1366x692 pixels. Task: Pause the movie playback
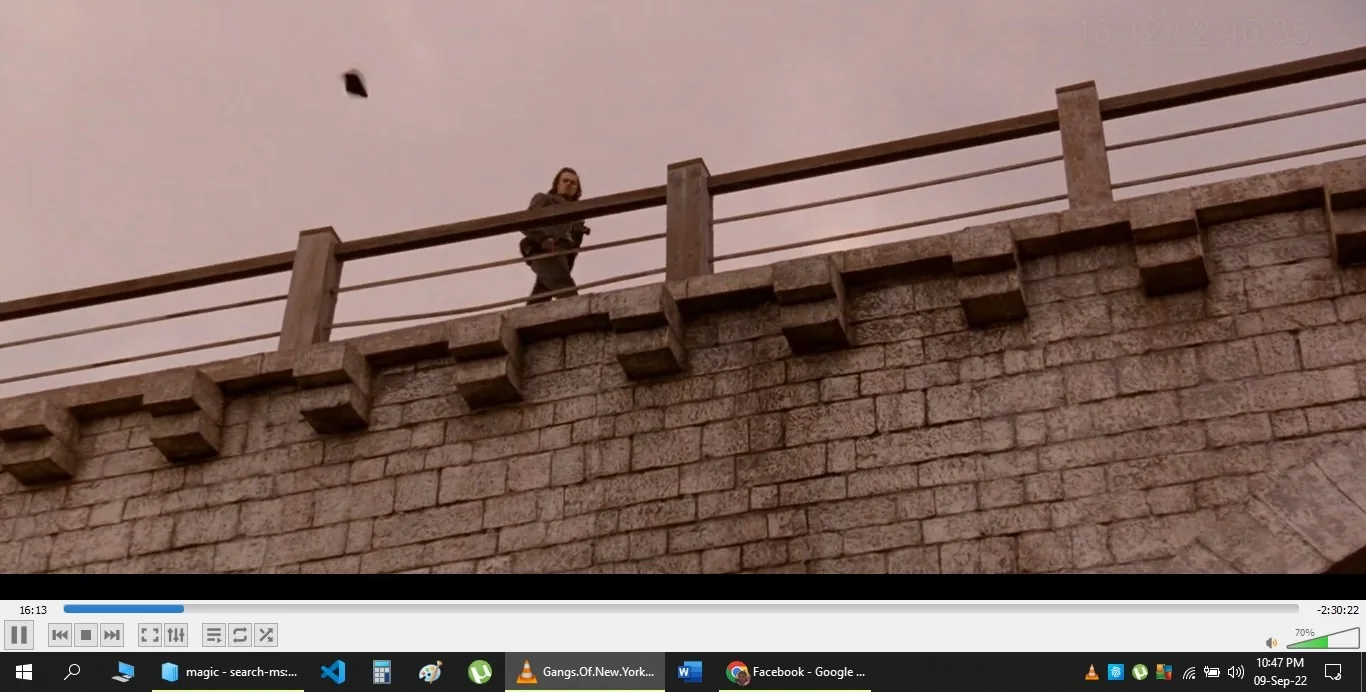click(x=19, y=635)
